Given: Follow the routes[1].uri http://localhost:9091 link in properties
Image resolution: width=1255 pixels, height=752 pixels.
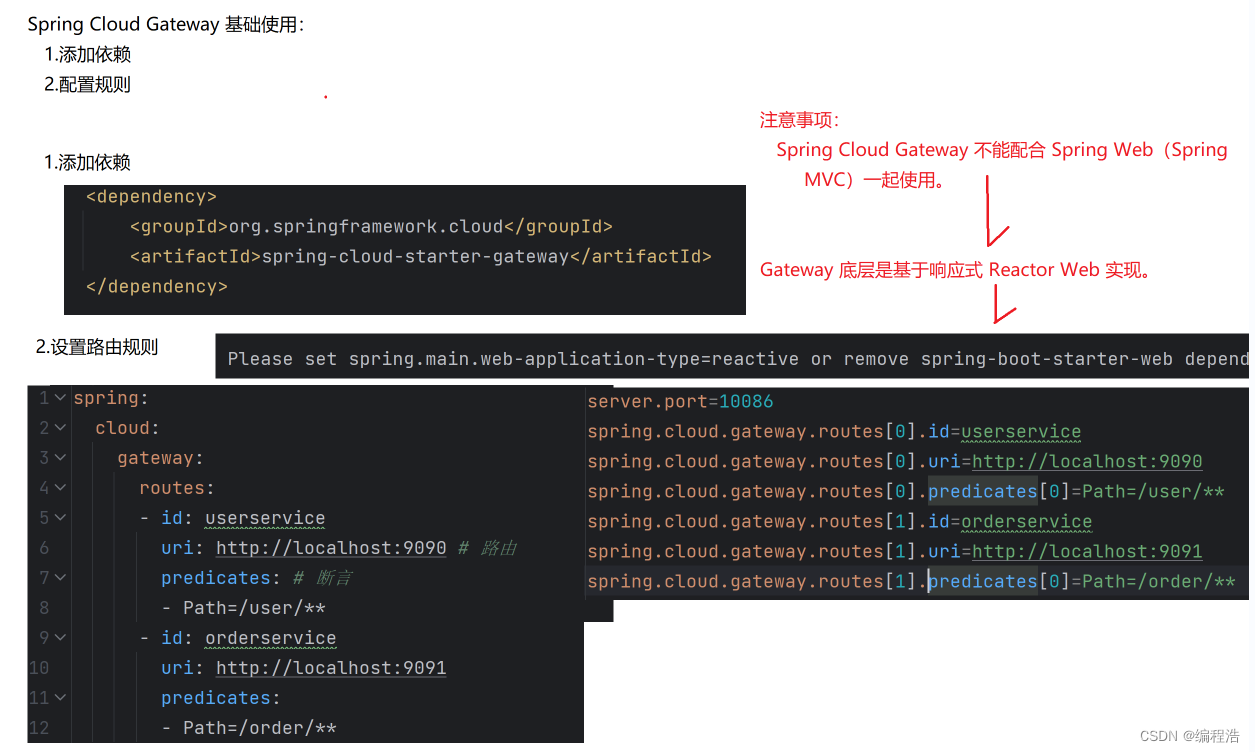Looking at the screenshot, I should point(1087,551).
